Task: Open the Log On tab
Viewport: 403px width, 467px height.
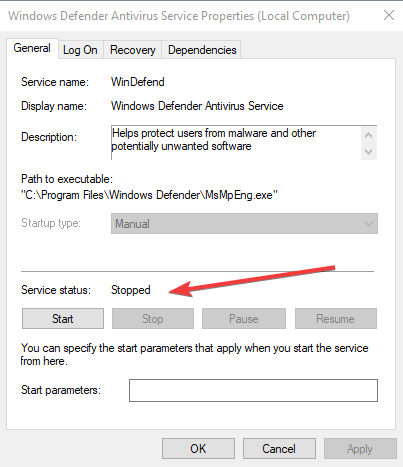Action: click(80, 50)
